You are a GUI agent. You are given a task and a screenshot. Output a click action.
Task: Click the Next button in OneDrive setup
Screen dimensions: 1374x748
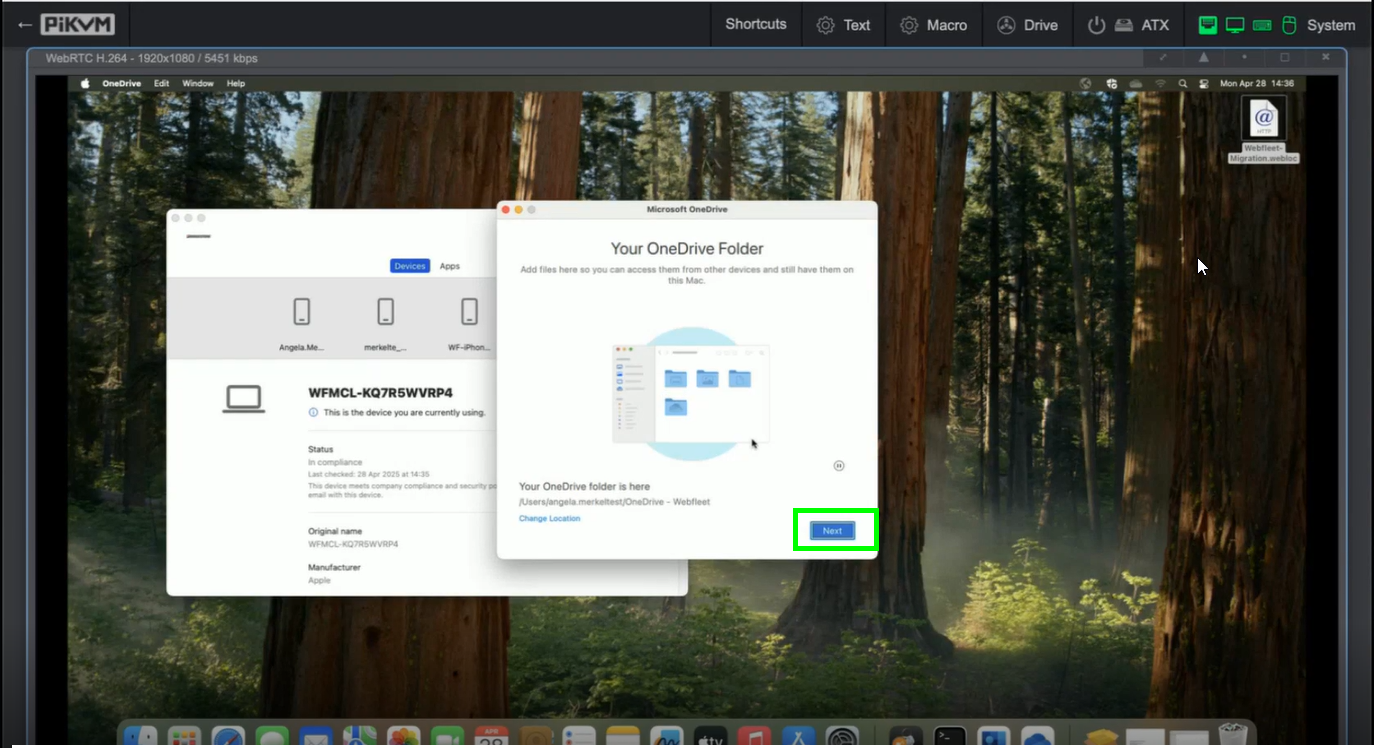[x=832, y=531]
